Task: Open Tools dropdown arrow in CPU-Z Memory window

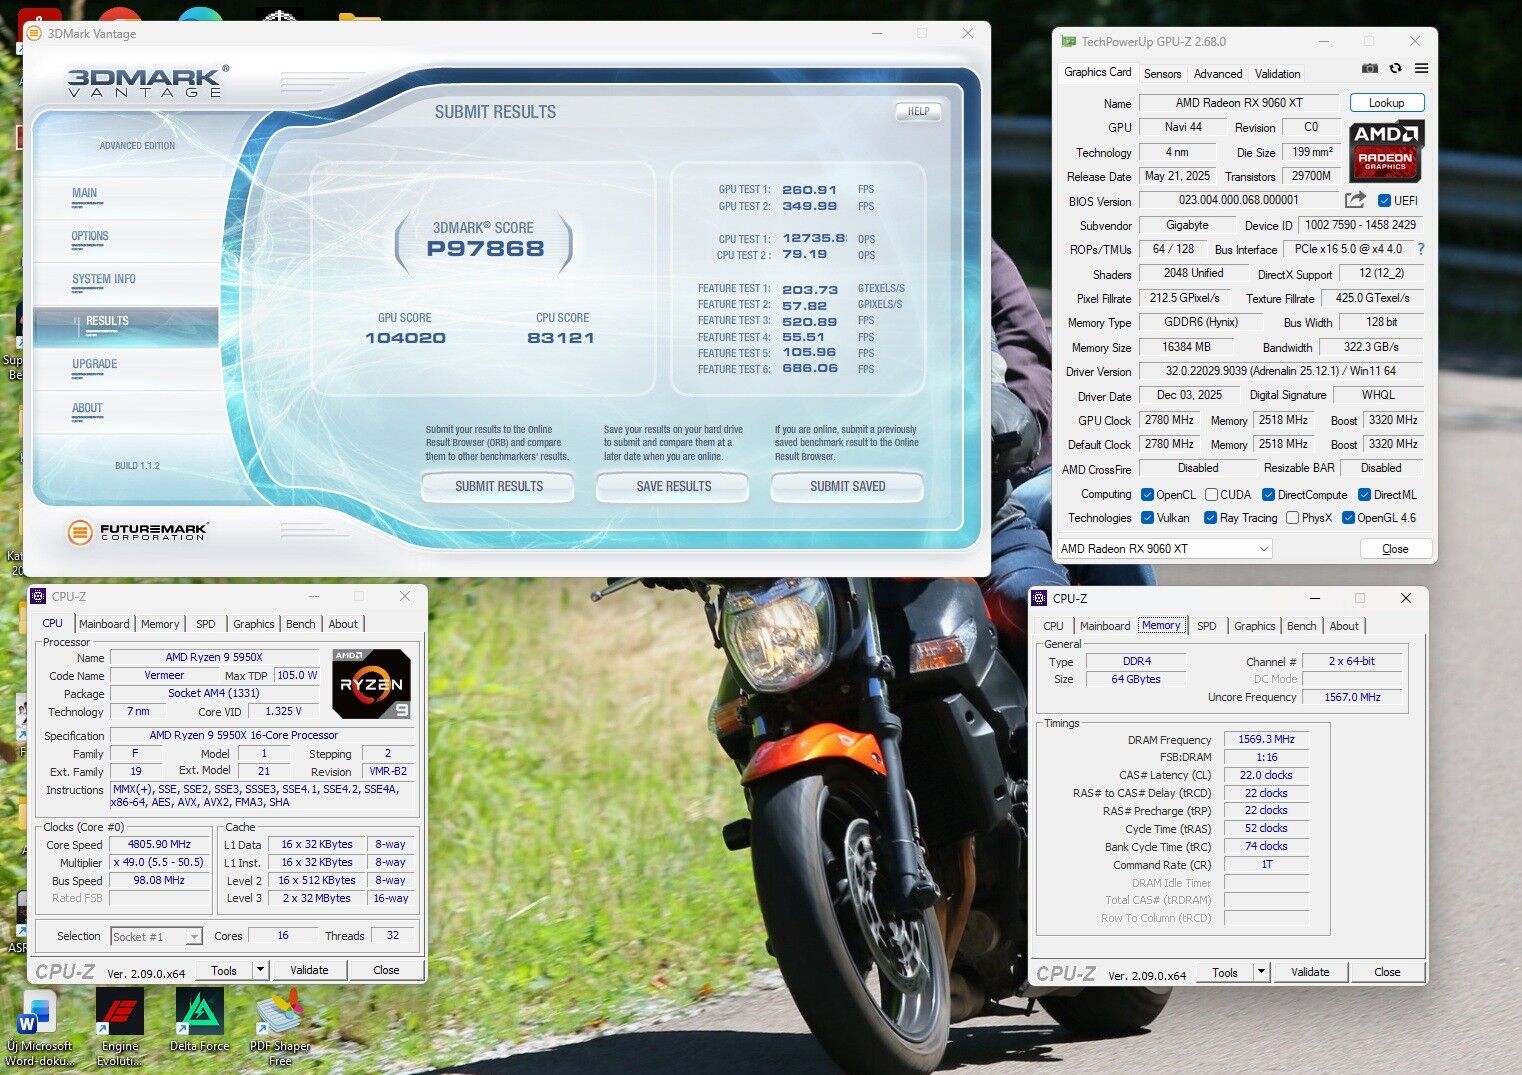Action: click(x=1261, y=972)
